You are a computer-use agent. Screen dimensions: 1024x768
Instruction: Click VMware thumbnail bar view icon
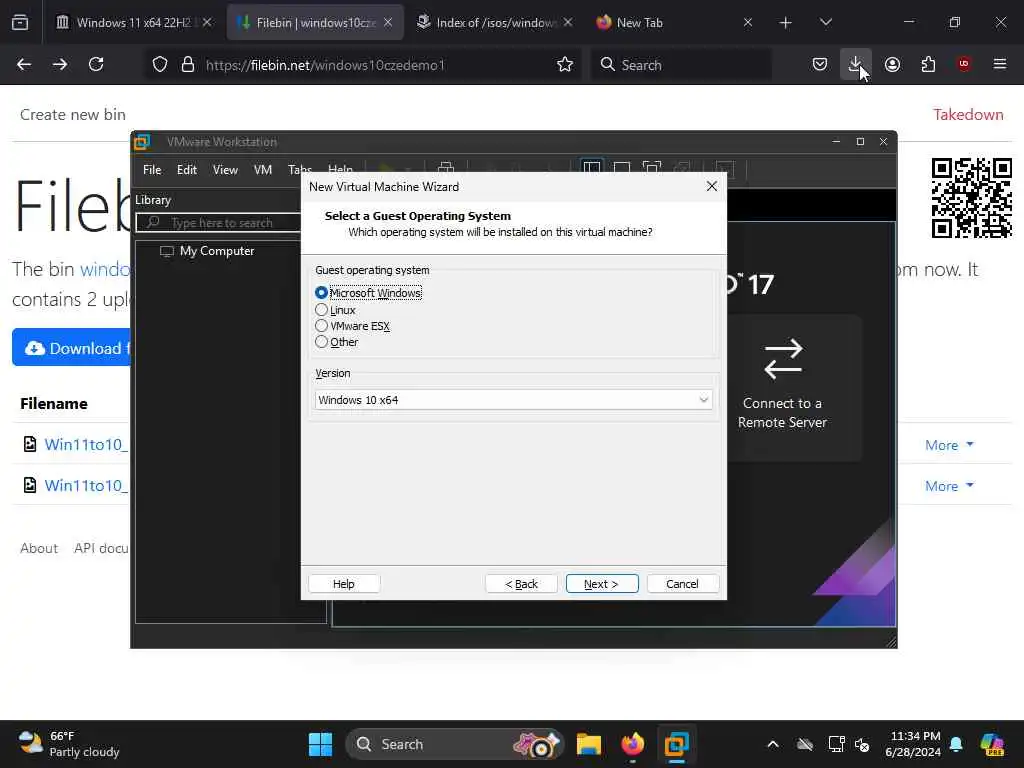click(622, 168)
